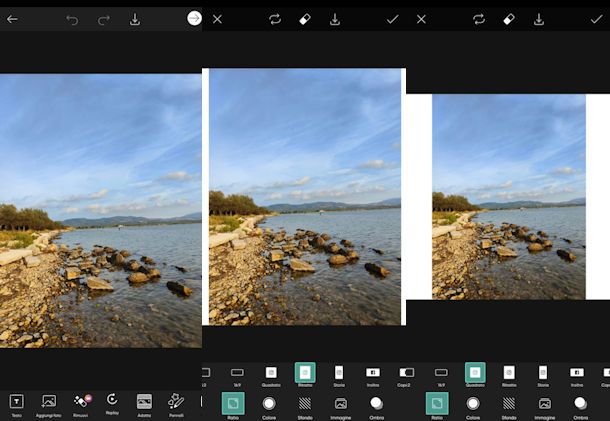Tap the square-framed photo in the right screen
This screenshot has height=421, width=610.
[x=509, y=197]
